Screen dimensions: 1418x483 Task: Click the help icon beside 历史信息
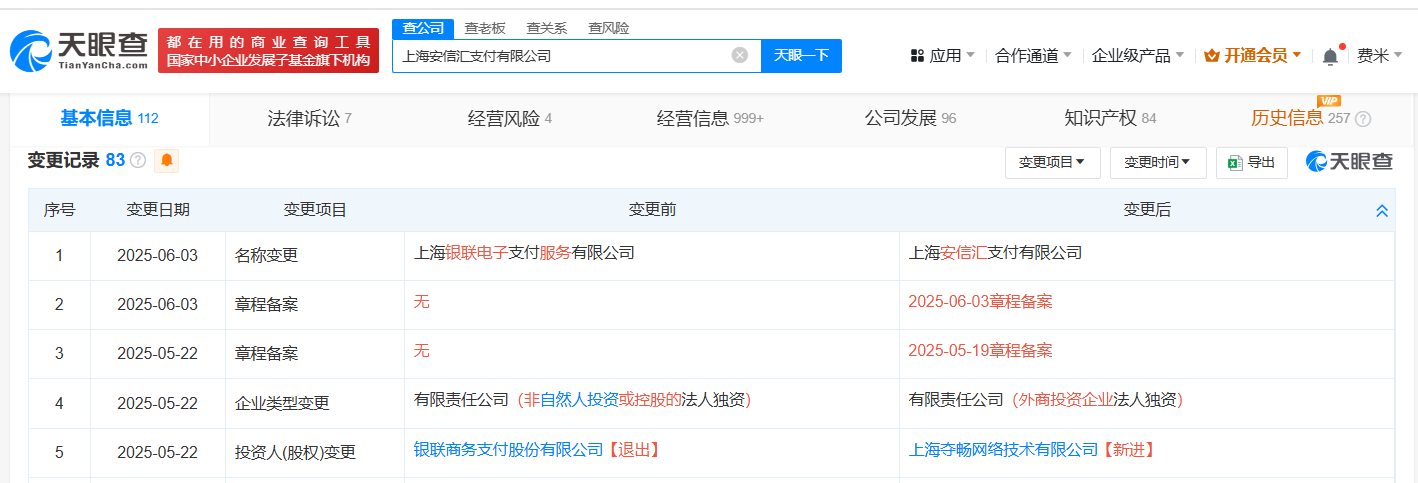point(1363,119)
